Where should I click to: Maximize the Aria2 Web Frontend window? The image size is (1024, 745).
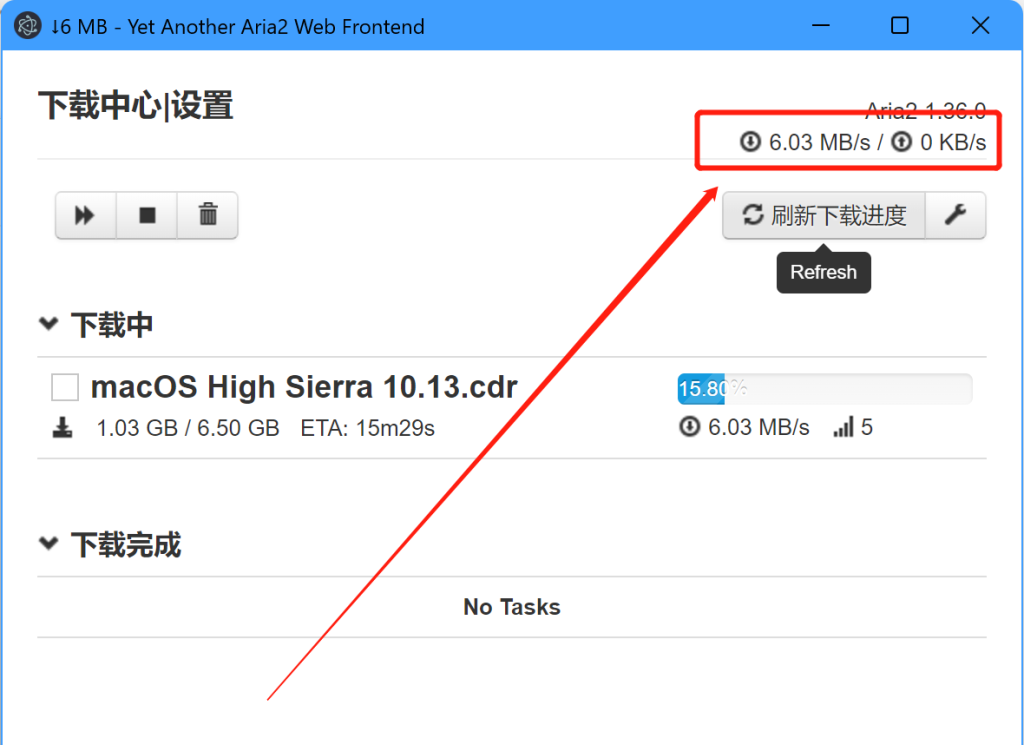pos(900,26)
